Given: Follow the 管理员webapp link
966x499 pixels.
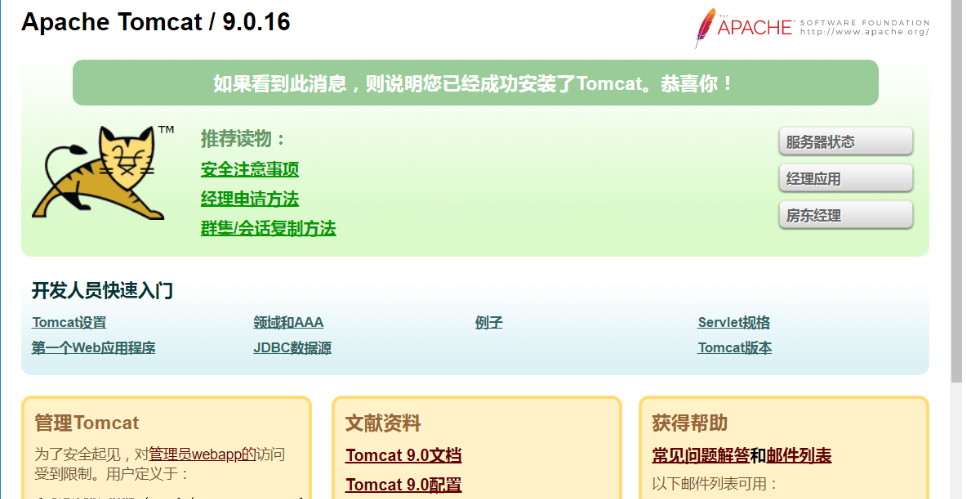Looking at the screenshot, I should (202, 455).
